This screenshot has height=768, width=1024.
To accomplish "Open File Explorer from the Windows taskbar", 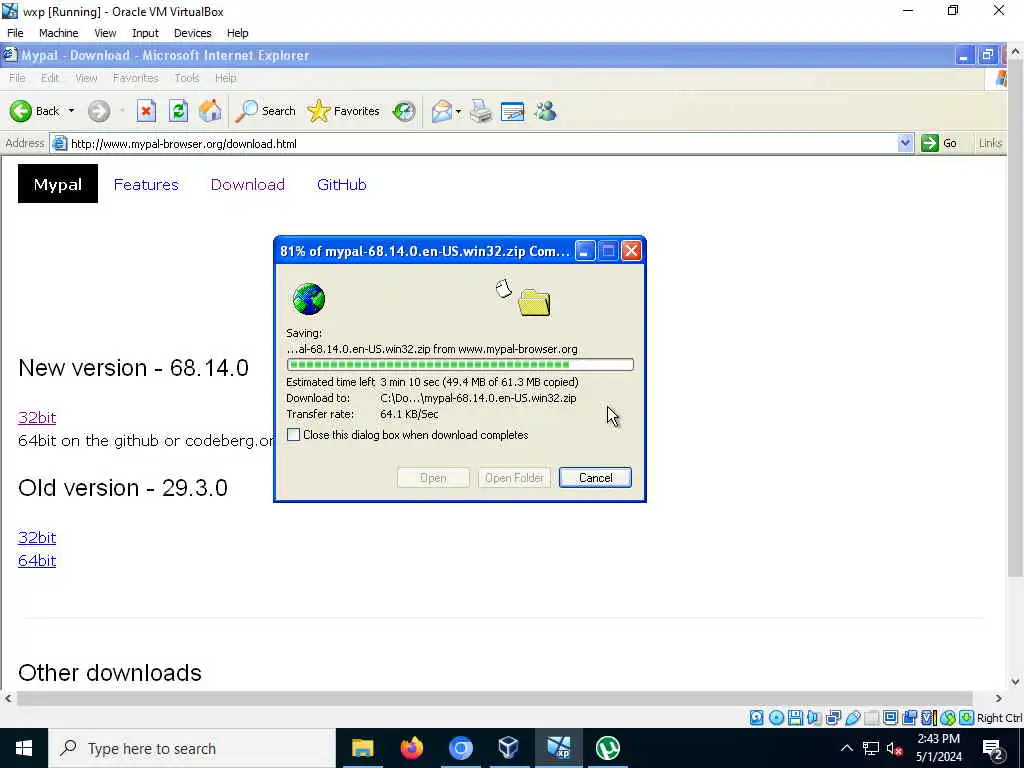I will point(362,748).
